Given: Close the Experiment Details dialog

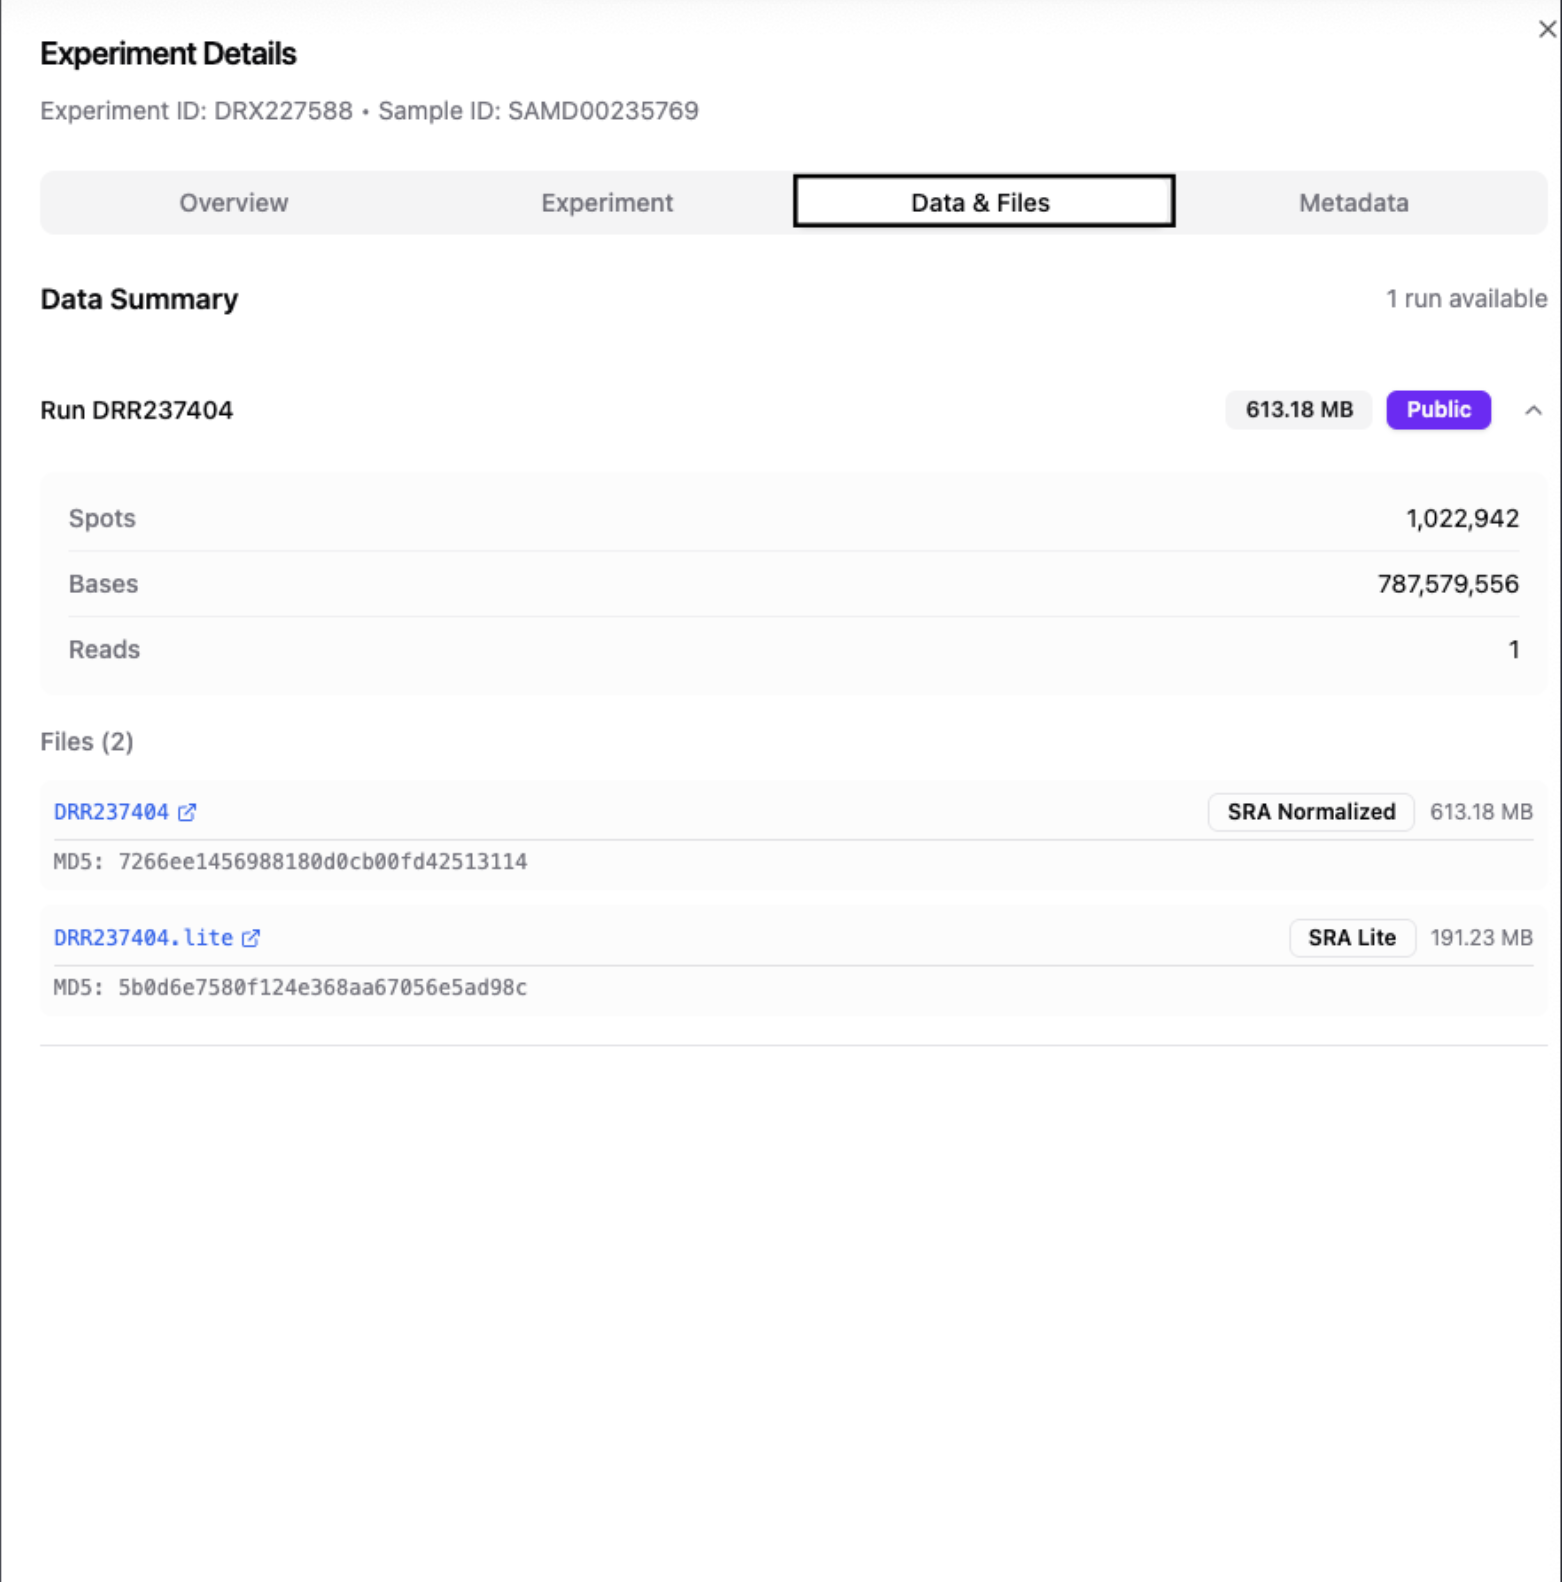Looking at the screenshot, I should (1546, 30).
